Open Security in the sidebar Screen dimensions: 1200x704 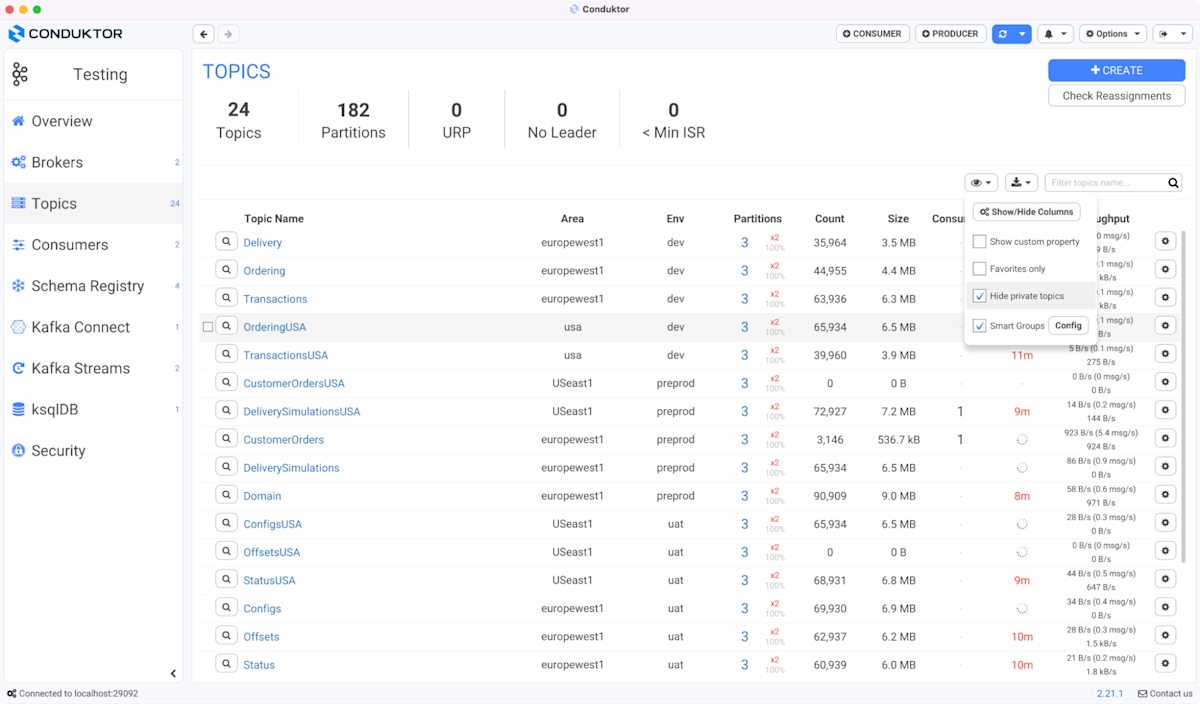click(x=93, y=451)
